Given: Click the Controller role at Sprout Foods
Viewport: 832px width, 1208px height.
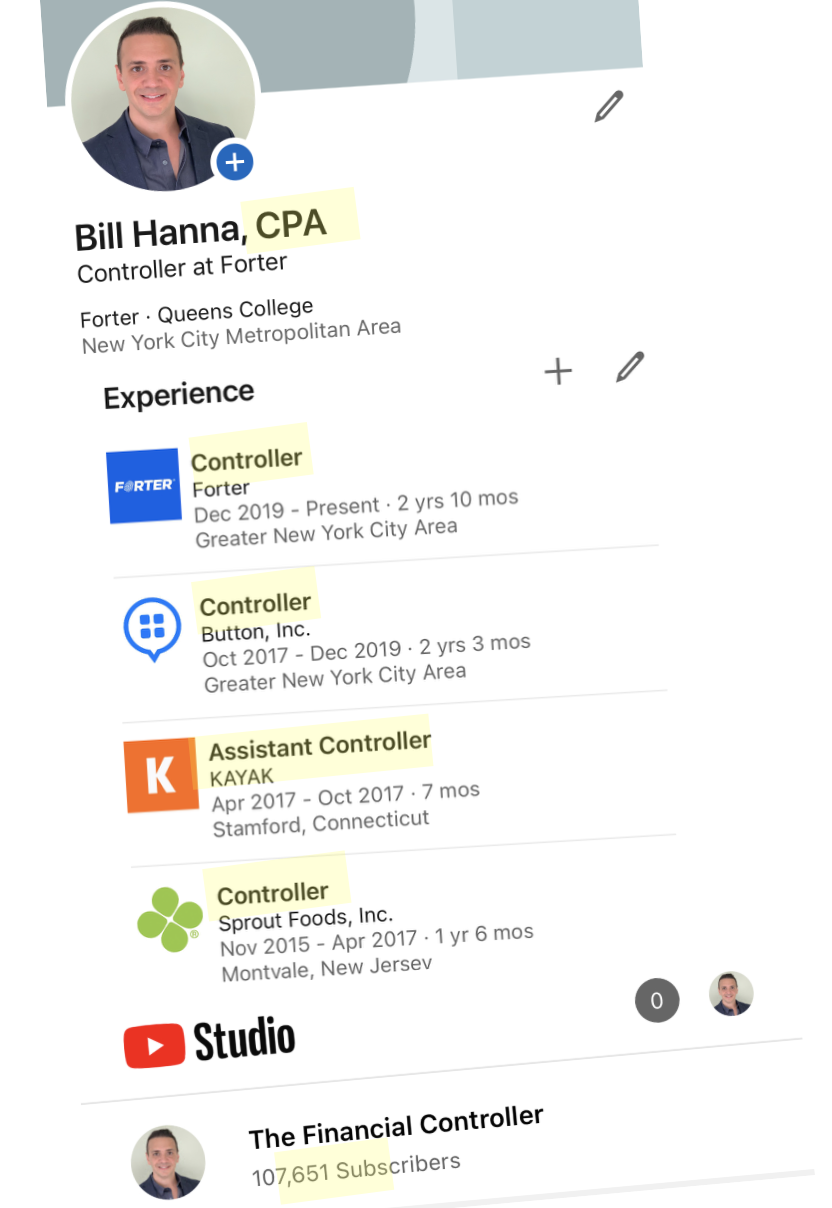Looking at the screenshot, I should [273, 893].
